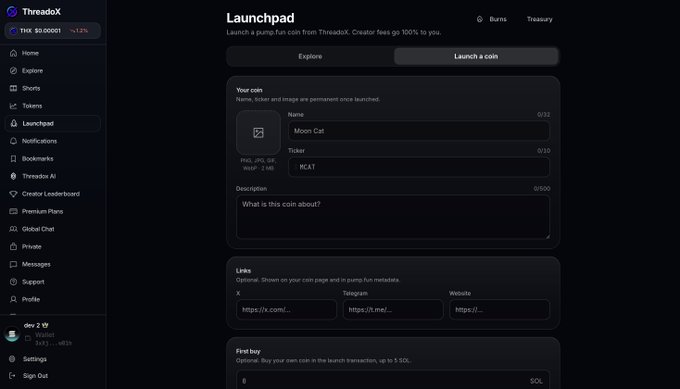Open Shorts menu label
This screenshot has width=680, height=389.
click(31, 88)
